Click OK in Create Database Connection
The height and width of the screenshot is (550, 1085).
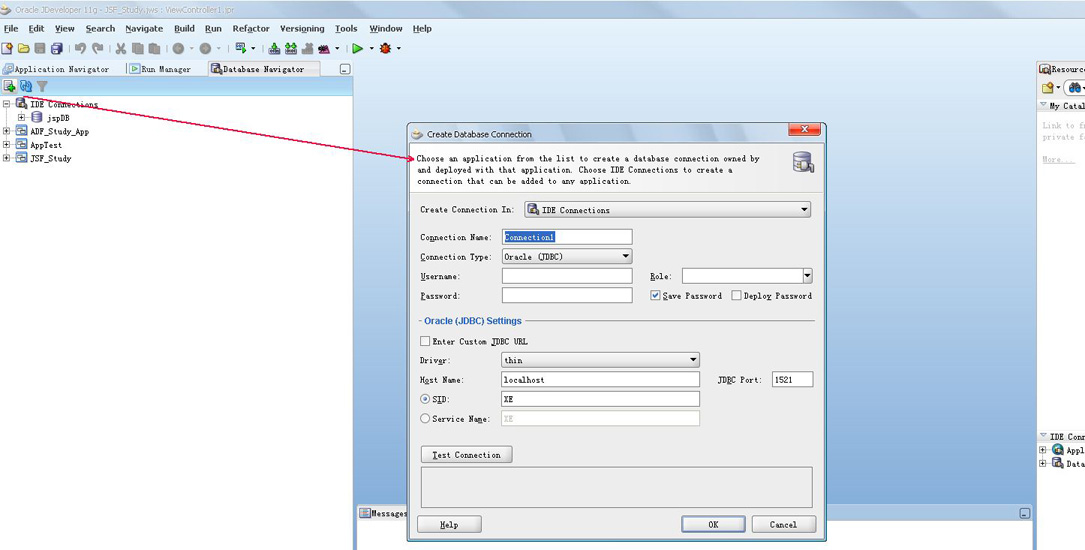click(x=713, y=524)
